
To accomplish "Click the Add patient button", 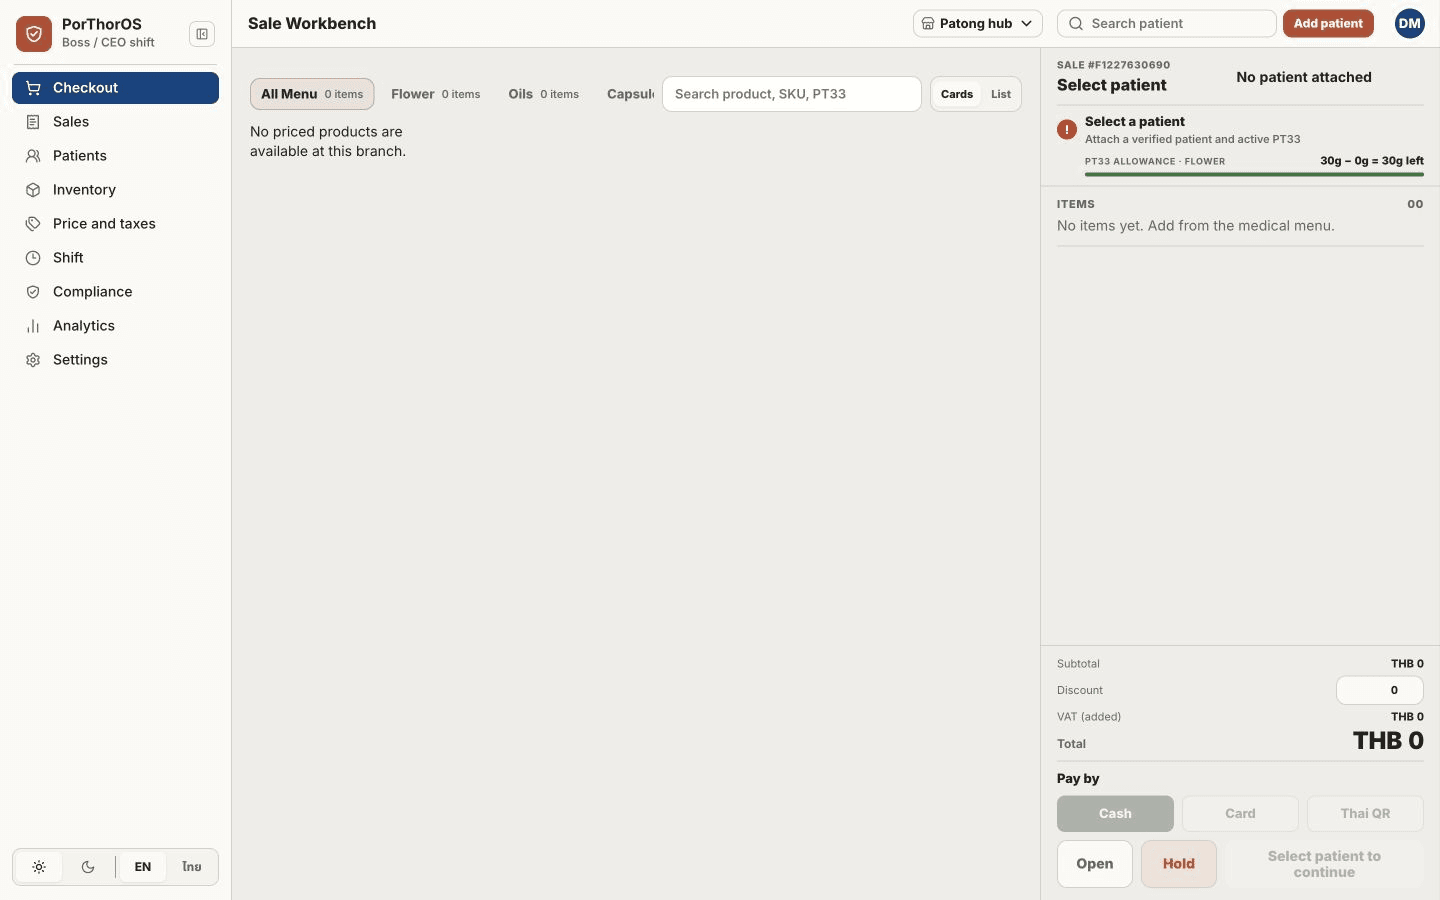I will coord(1328,24).
